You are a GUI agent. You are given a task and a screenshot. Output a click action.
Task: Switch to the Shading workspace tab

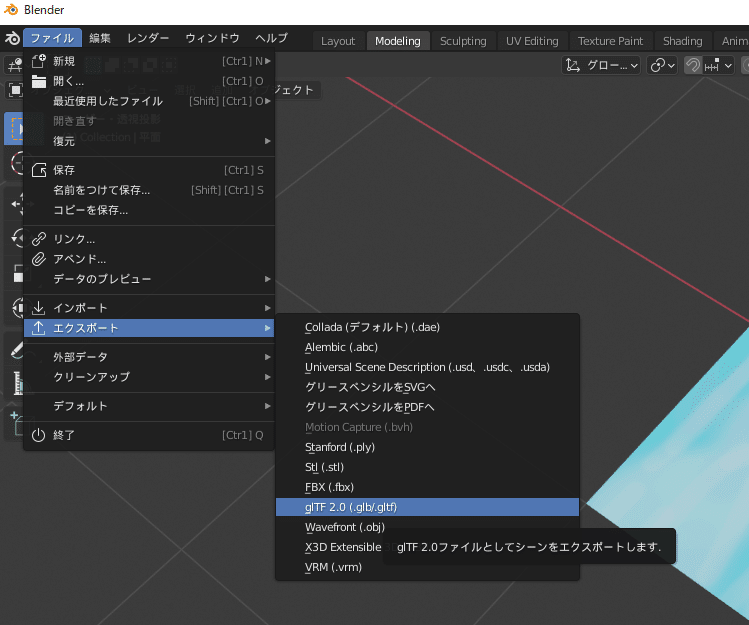pyautogui.click(x=683, y=41)
